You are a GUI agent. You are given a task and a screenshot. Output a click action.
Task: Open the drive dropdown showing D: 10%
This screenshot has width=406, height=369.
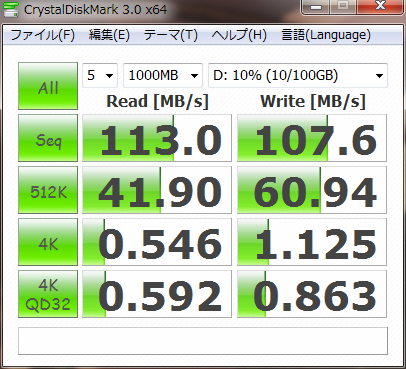point(298,75)
